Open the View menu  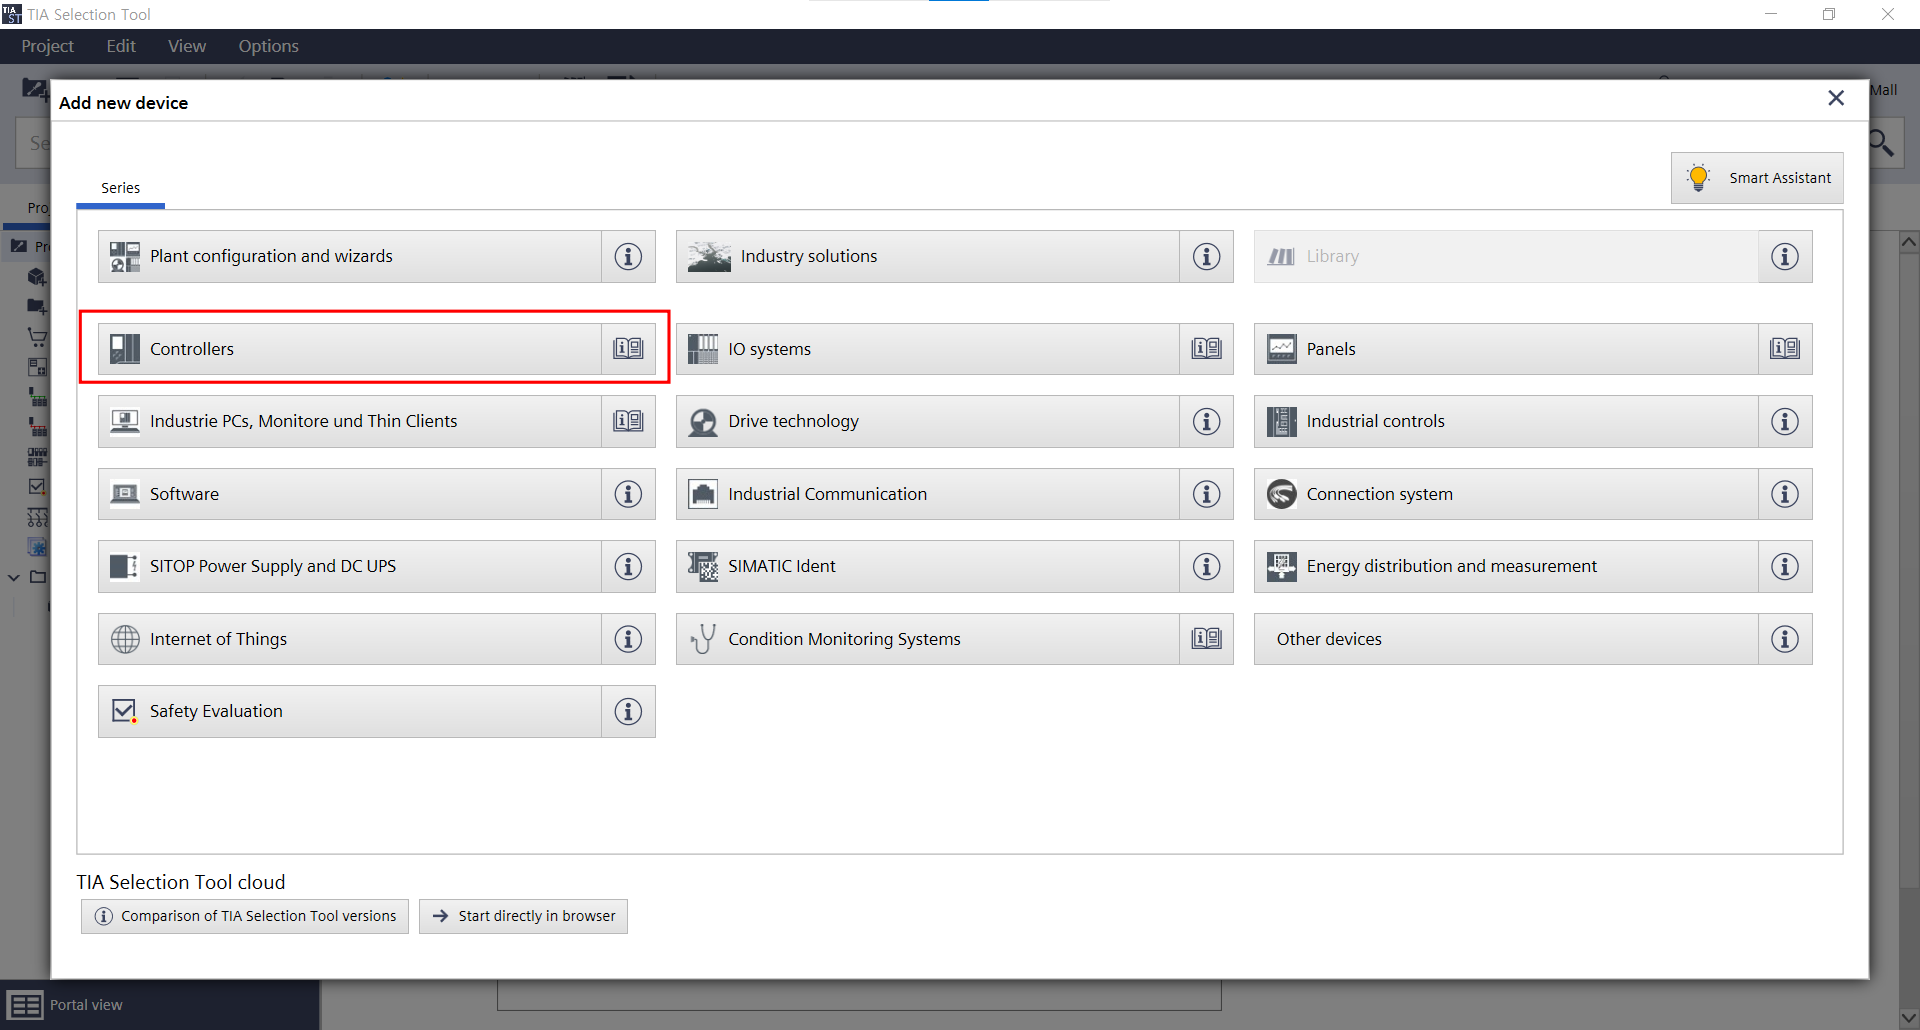click(x=187, y=46)
